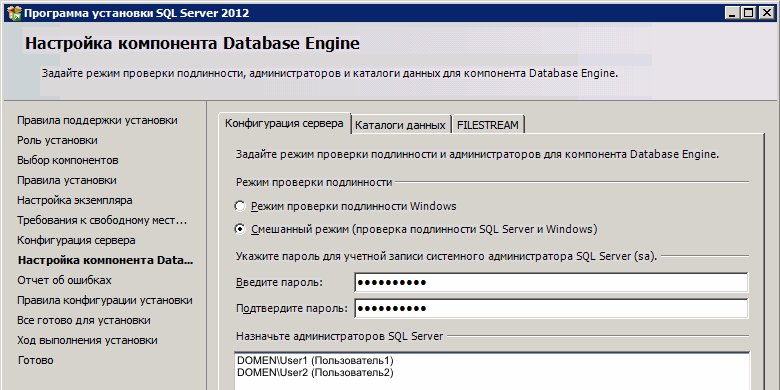Click step Отчет об ошибках

(x=64, y=280)
